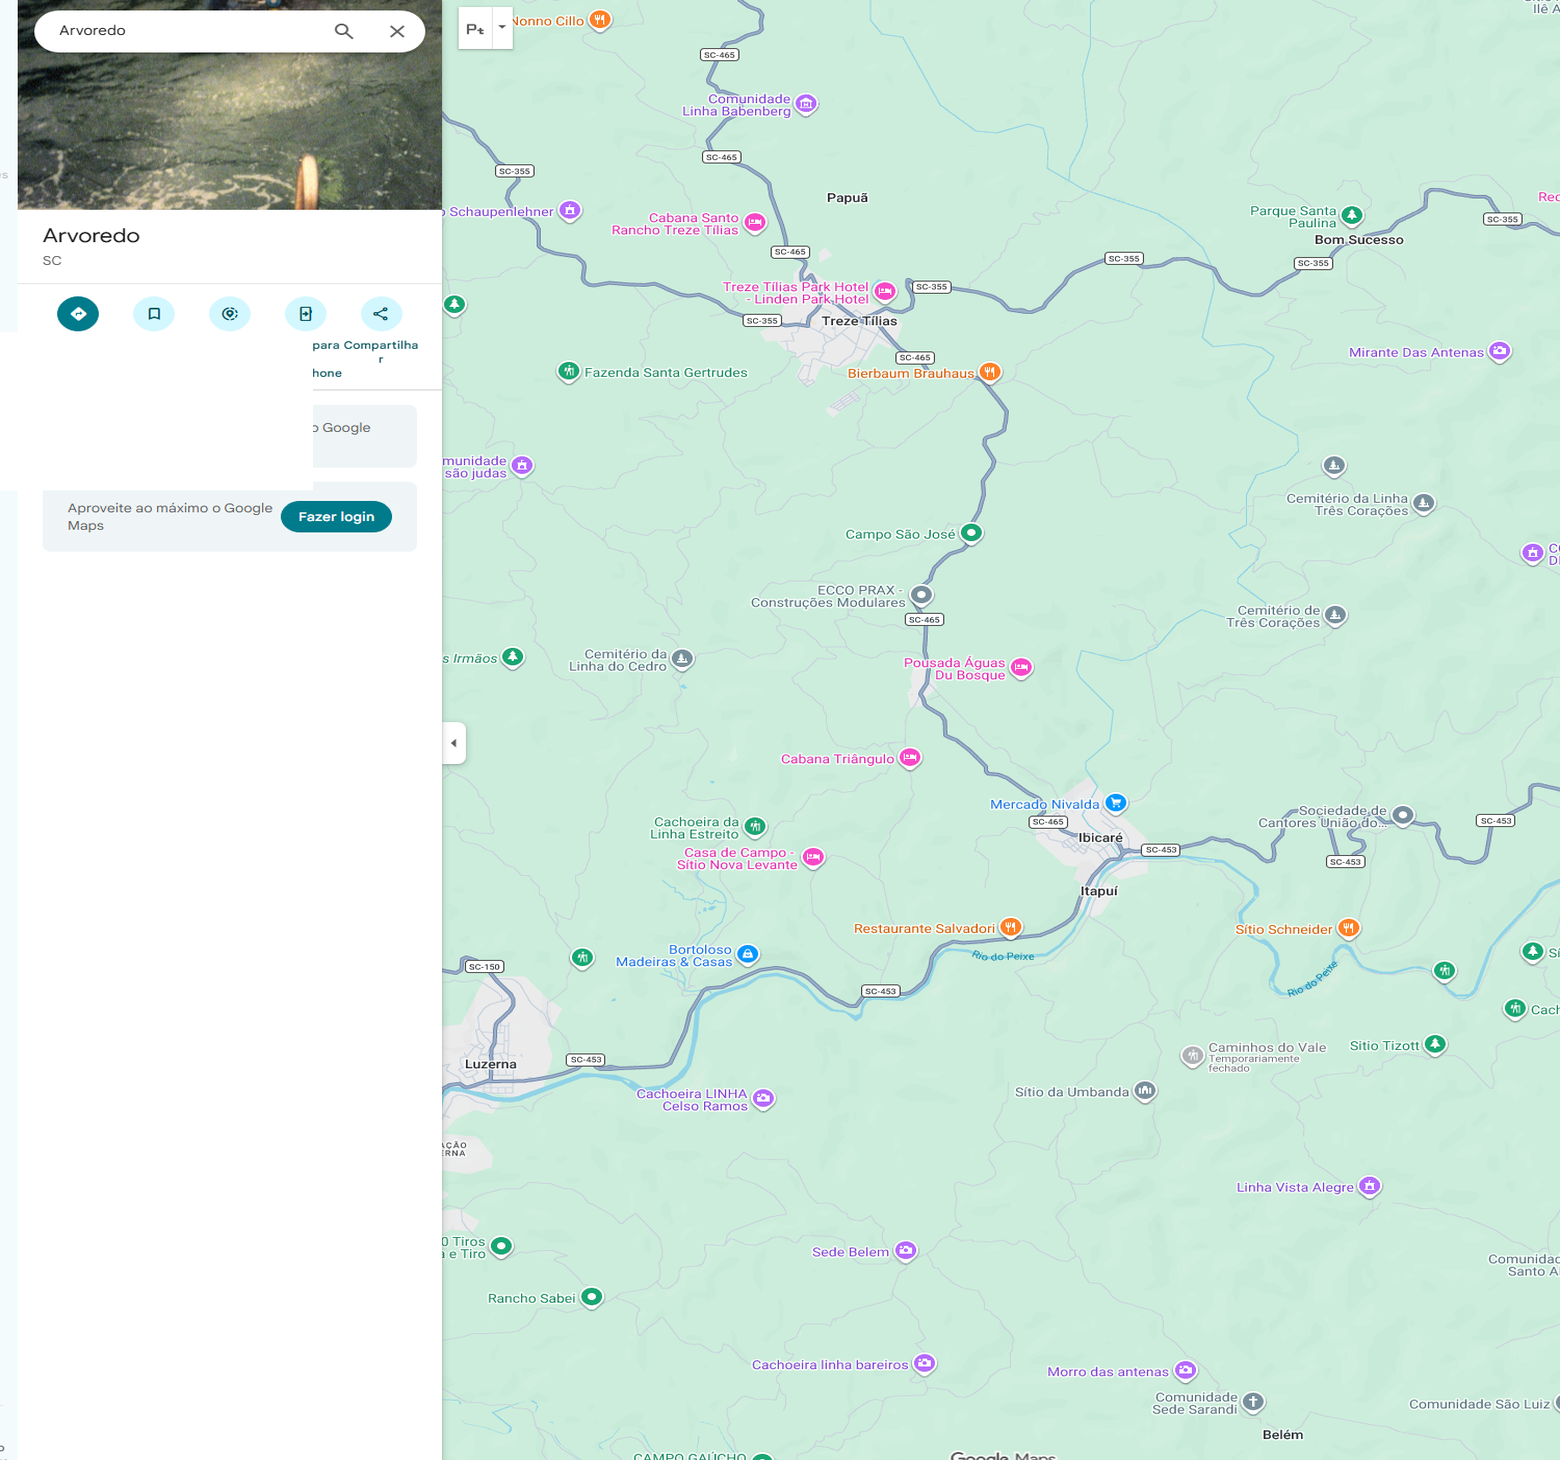Select Comunidade Sede Sarandi church pin
Screen dimensions: 1560x1460
(x=1254, y=1403)
